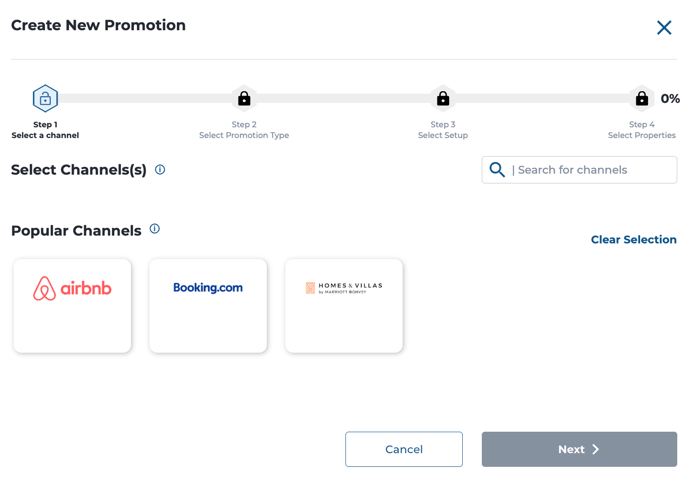688x480 pixels.
Task: Click the magnifying glass search icon
Action: (x=497, y=169)
